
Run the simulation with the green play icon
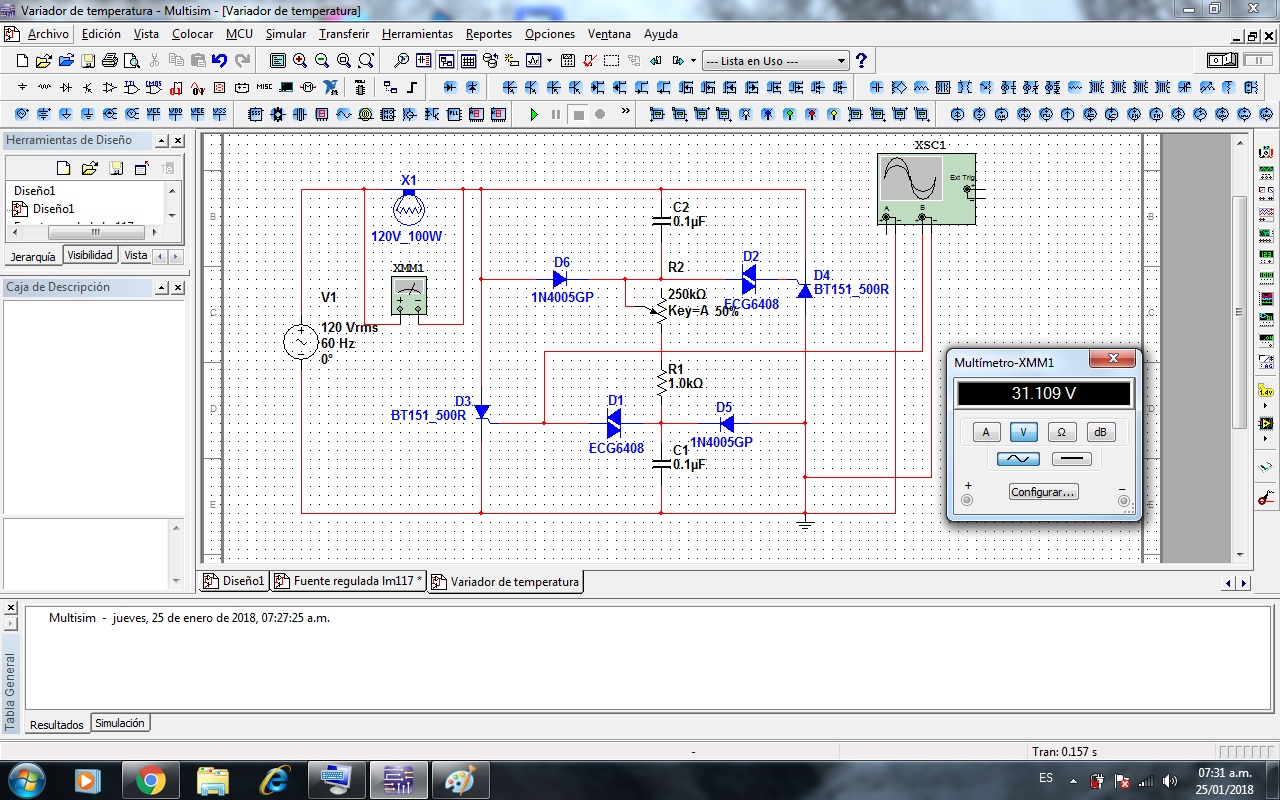click(x=534, y=113)
